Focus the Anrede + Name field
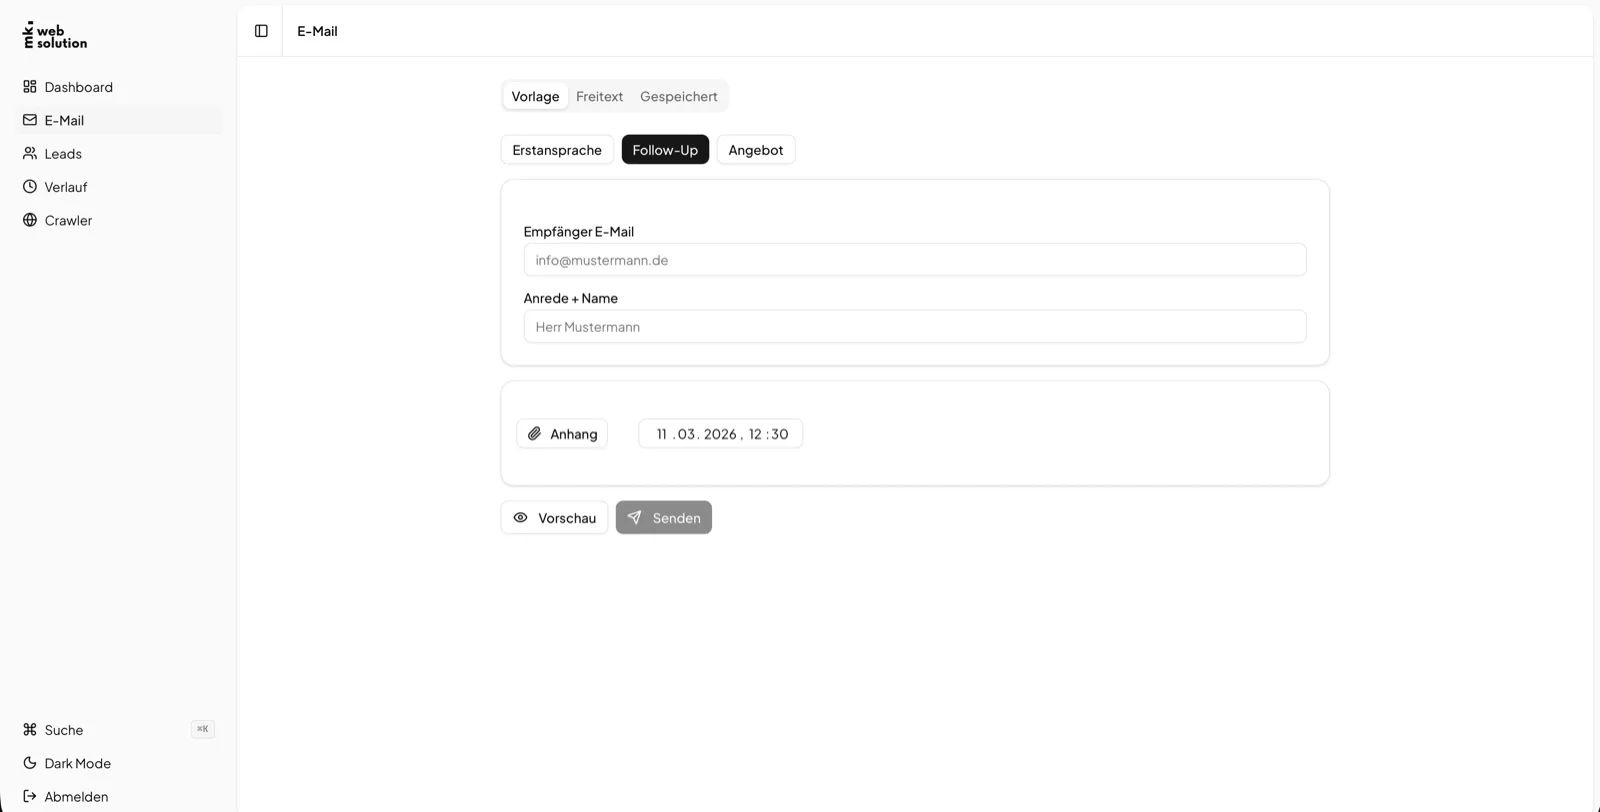 coord(915,327)
